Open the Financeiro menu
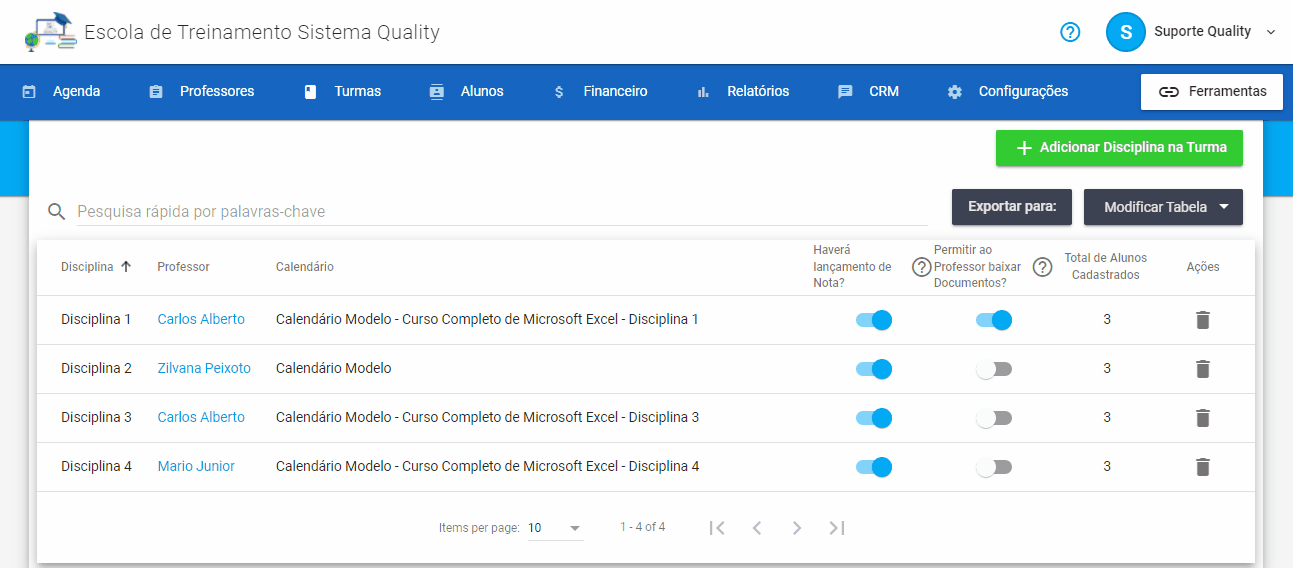 600,91
